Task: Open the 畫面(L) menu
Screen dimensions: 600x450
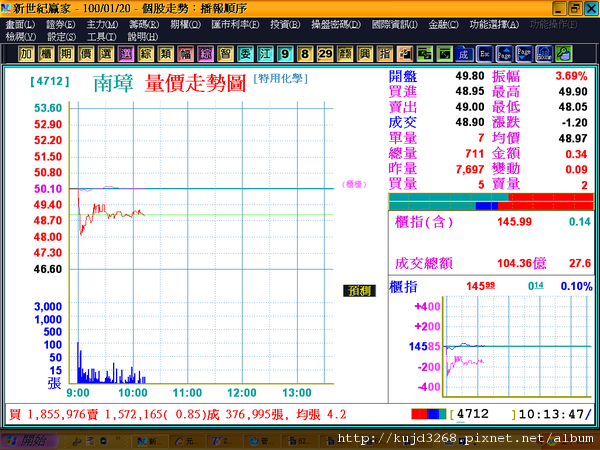Action: coord(20,24)
